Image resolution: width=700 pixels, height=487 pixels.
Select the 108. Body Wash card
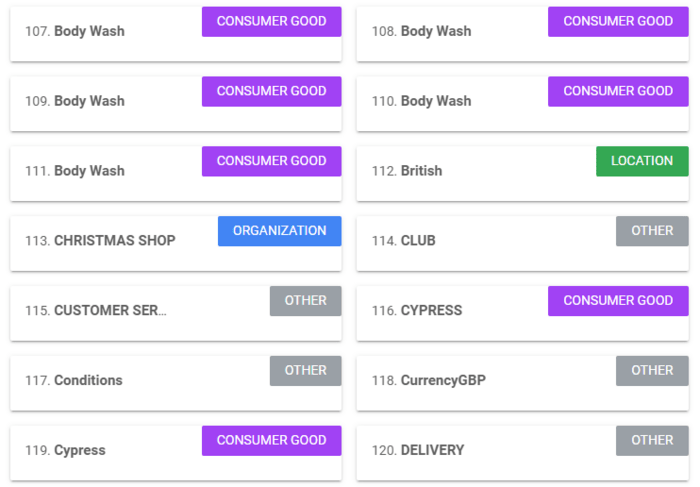click(x=522, y=34)
